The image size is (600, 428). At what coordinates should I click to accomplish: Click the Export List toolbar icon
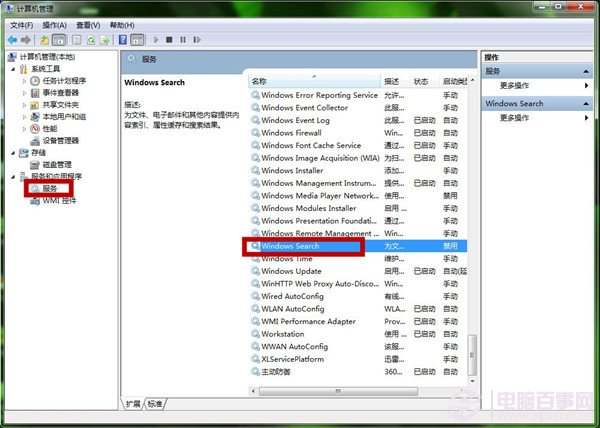(104, 40)
